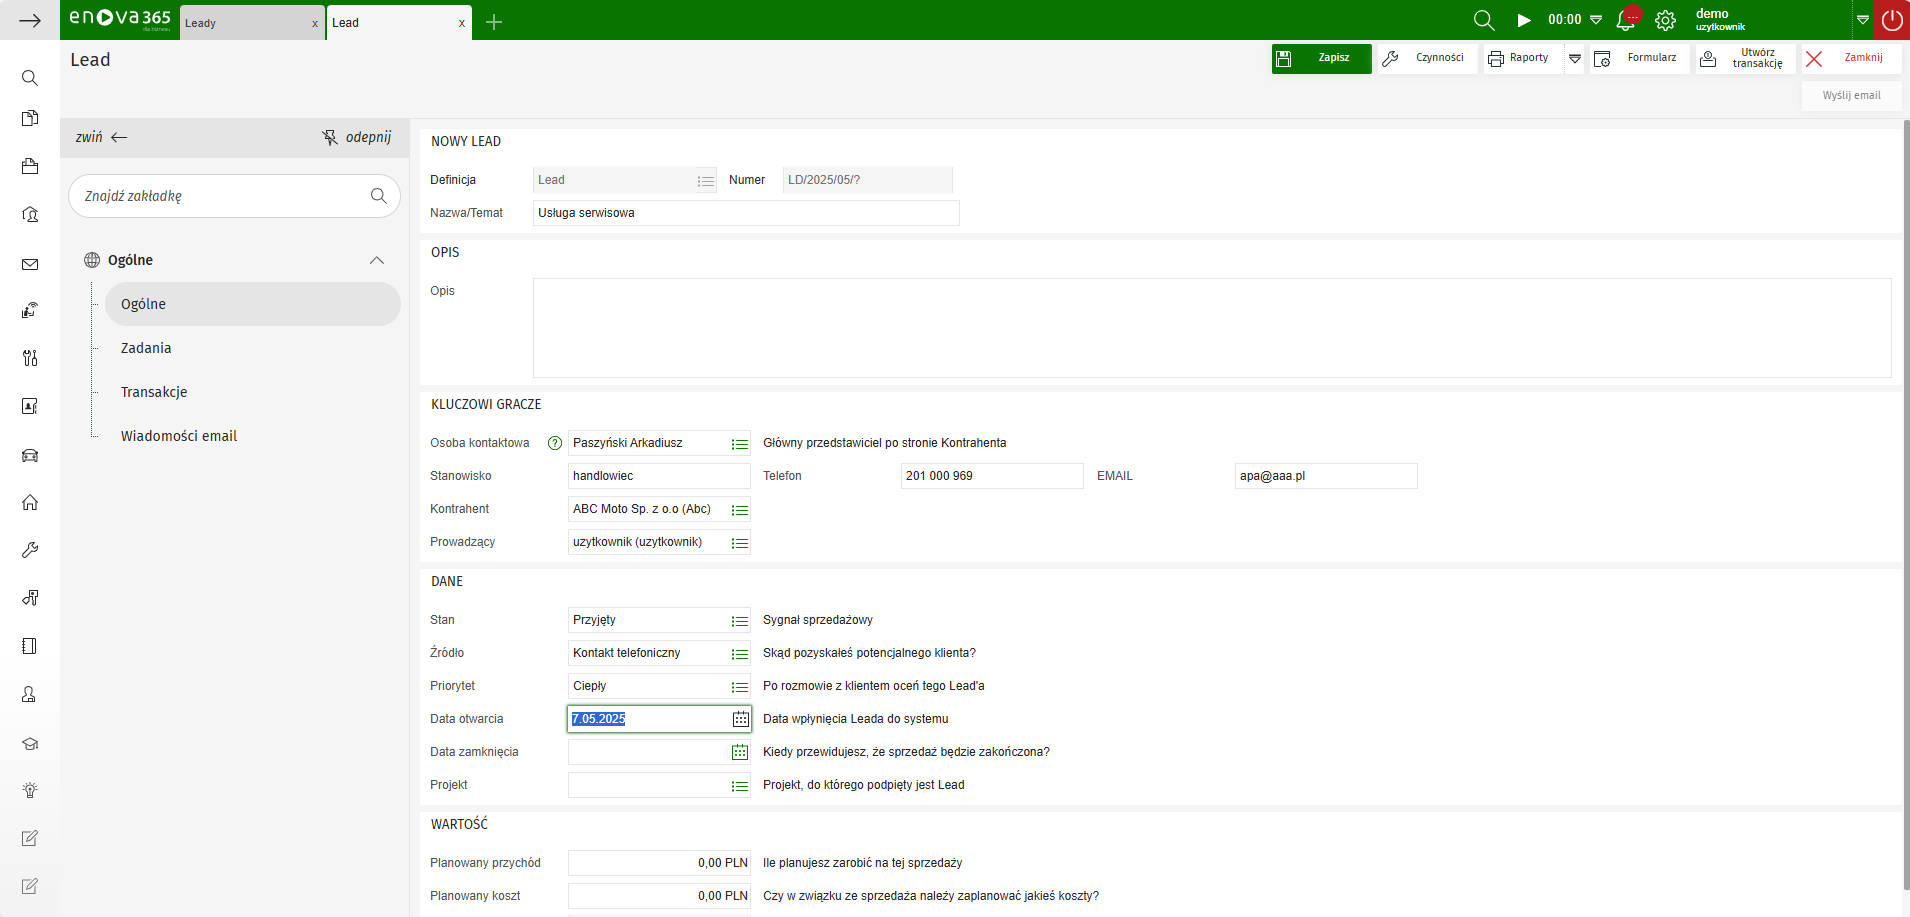Click the envelope icon in left sidebar
The image size is (1910, 917).
[30, 265]
